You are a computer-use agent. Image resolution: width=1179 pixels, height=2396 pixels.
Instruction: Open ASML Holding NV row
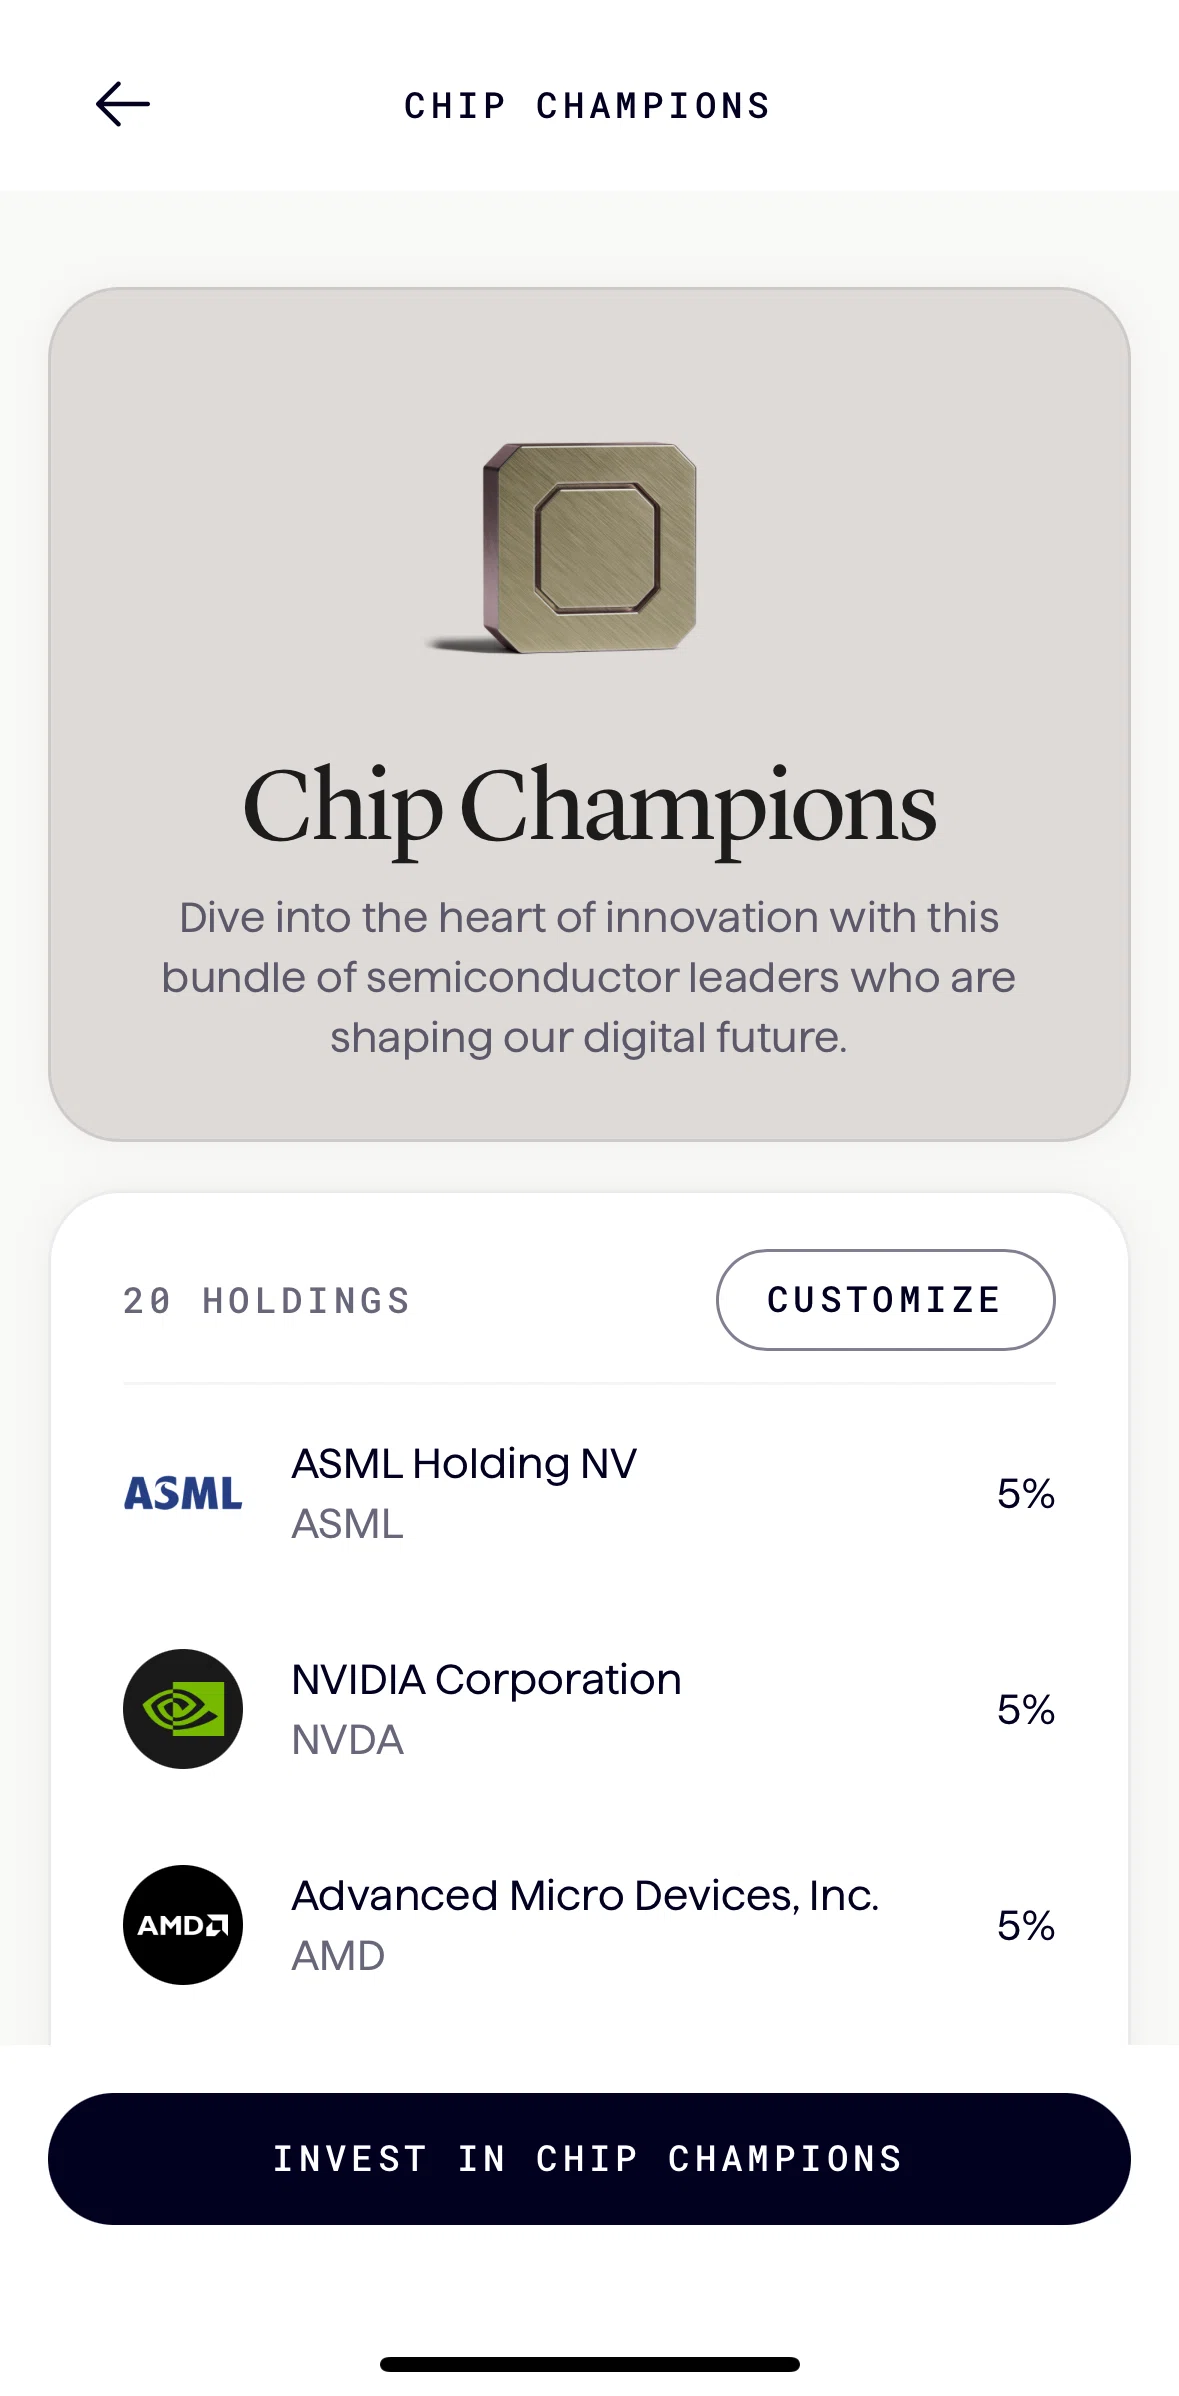coord(589,1493)
